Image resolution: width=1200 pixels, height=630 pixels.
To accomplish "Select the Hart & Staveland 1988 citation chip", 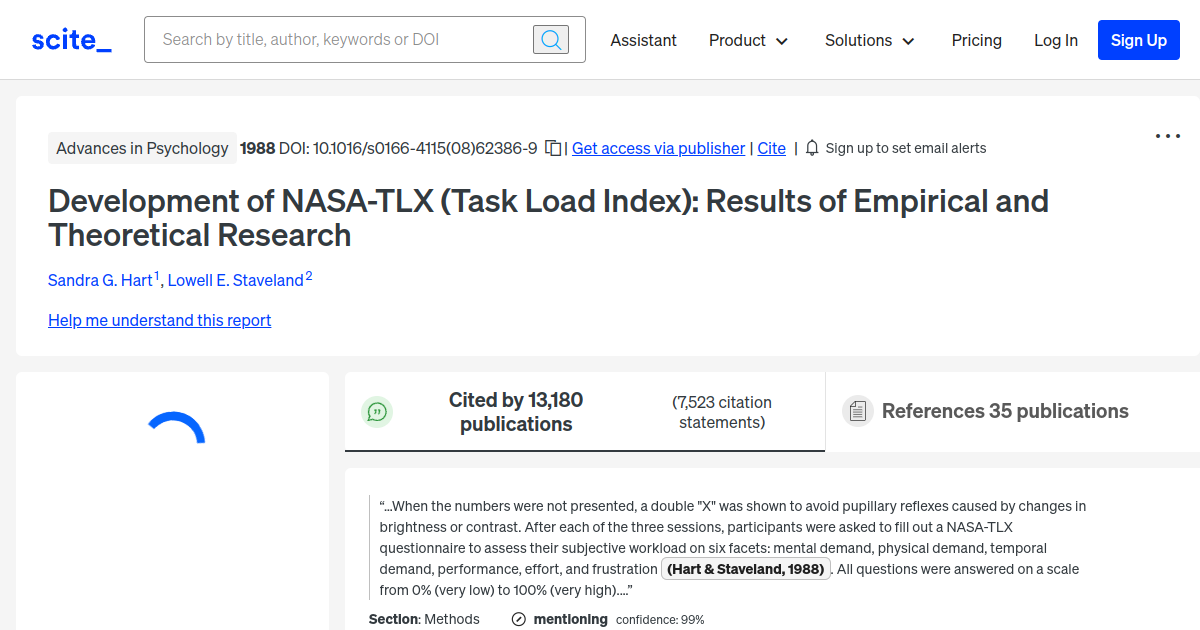I will [x=746, y=568].
